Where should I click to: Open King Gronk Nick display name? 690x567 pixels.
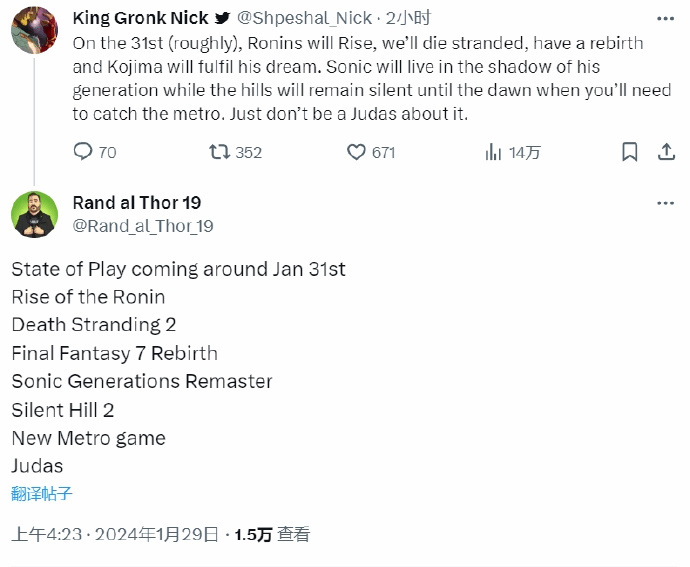click(140, 17)
